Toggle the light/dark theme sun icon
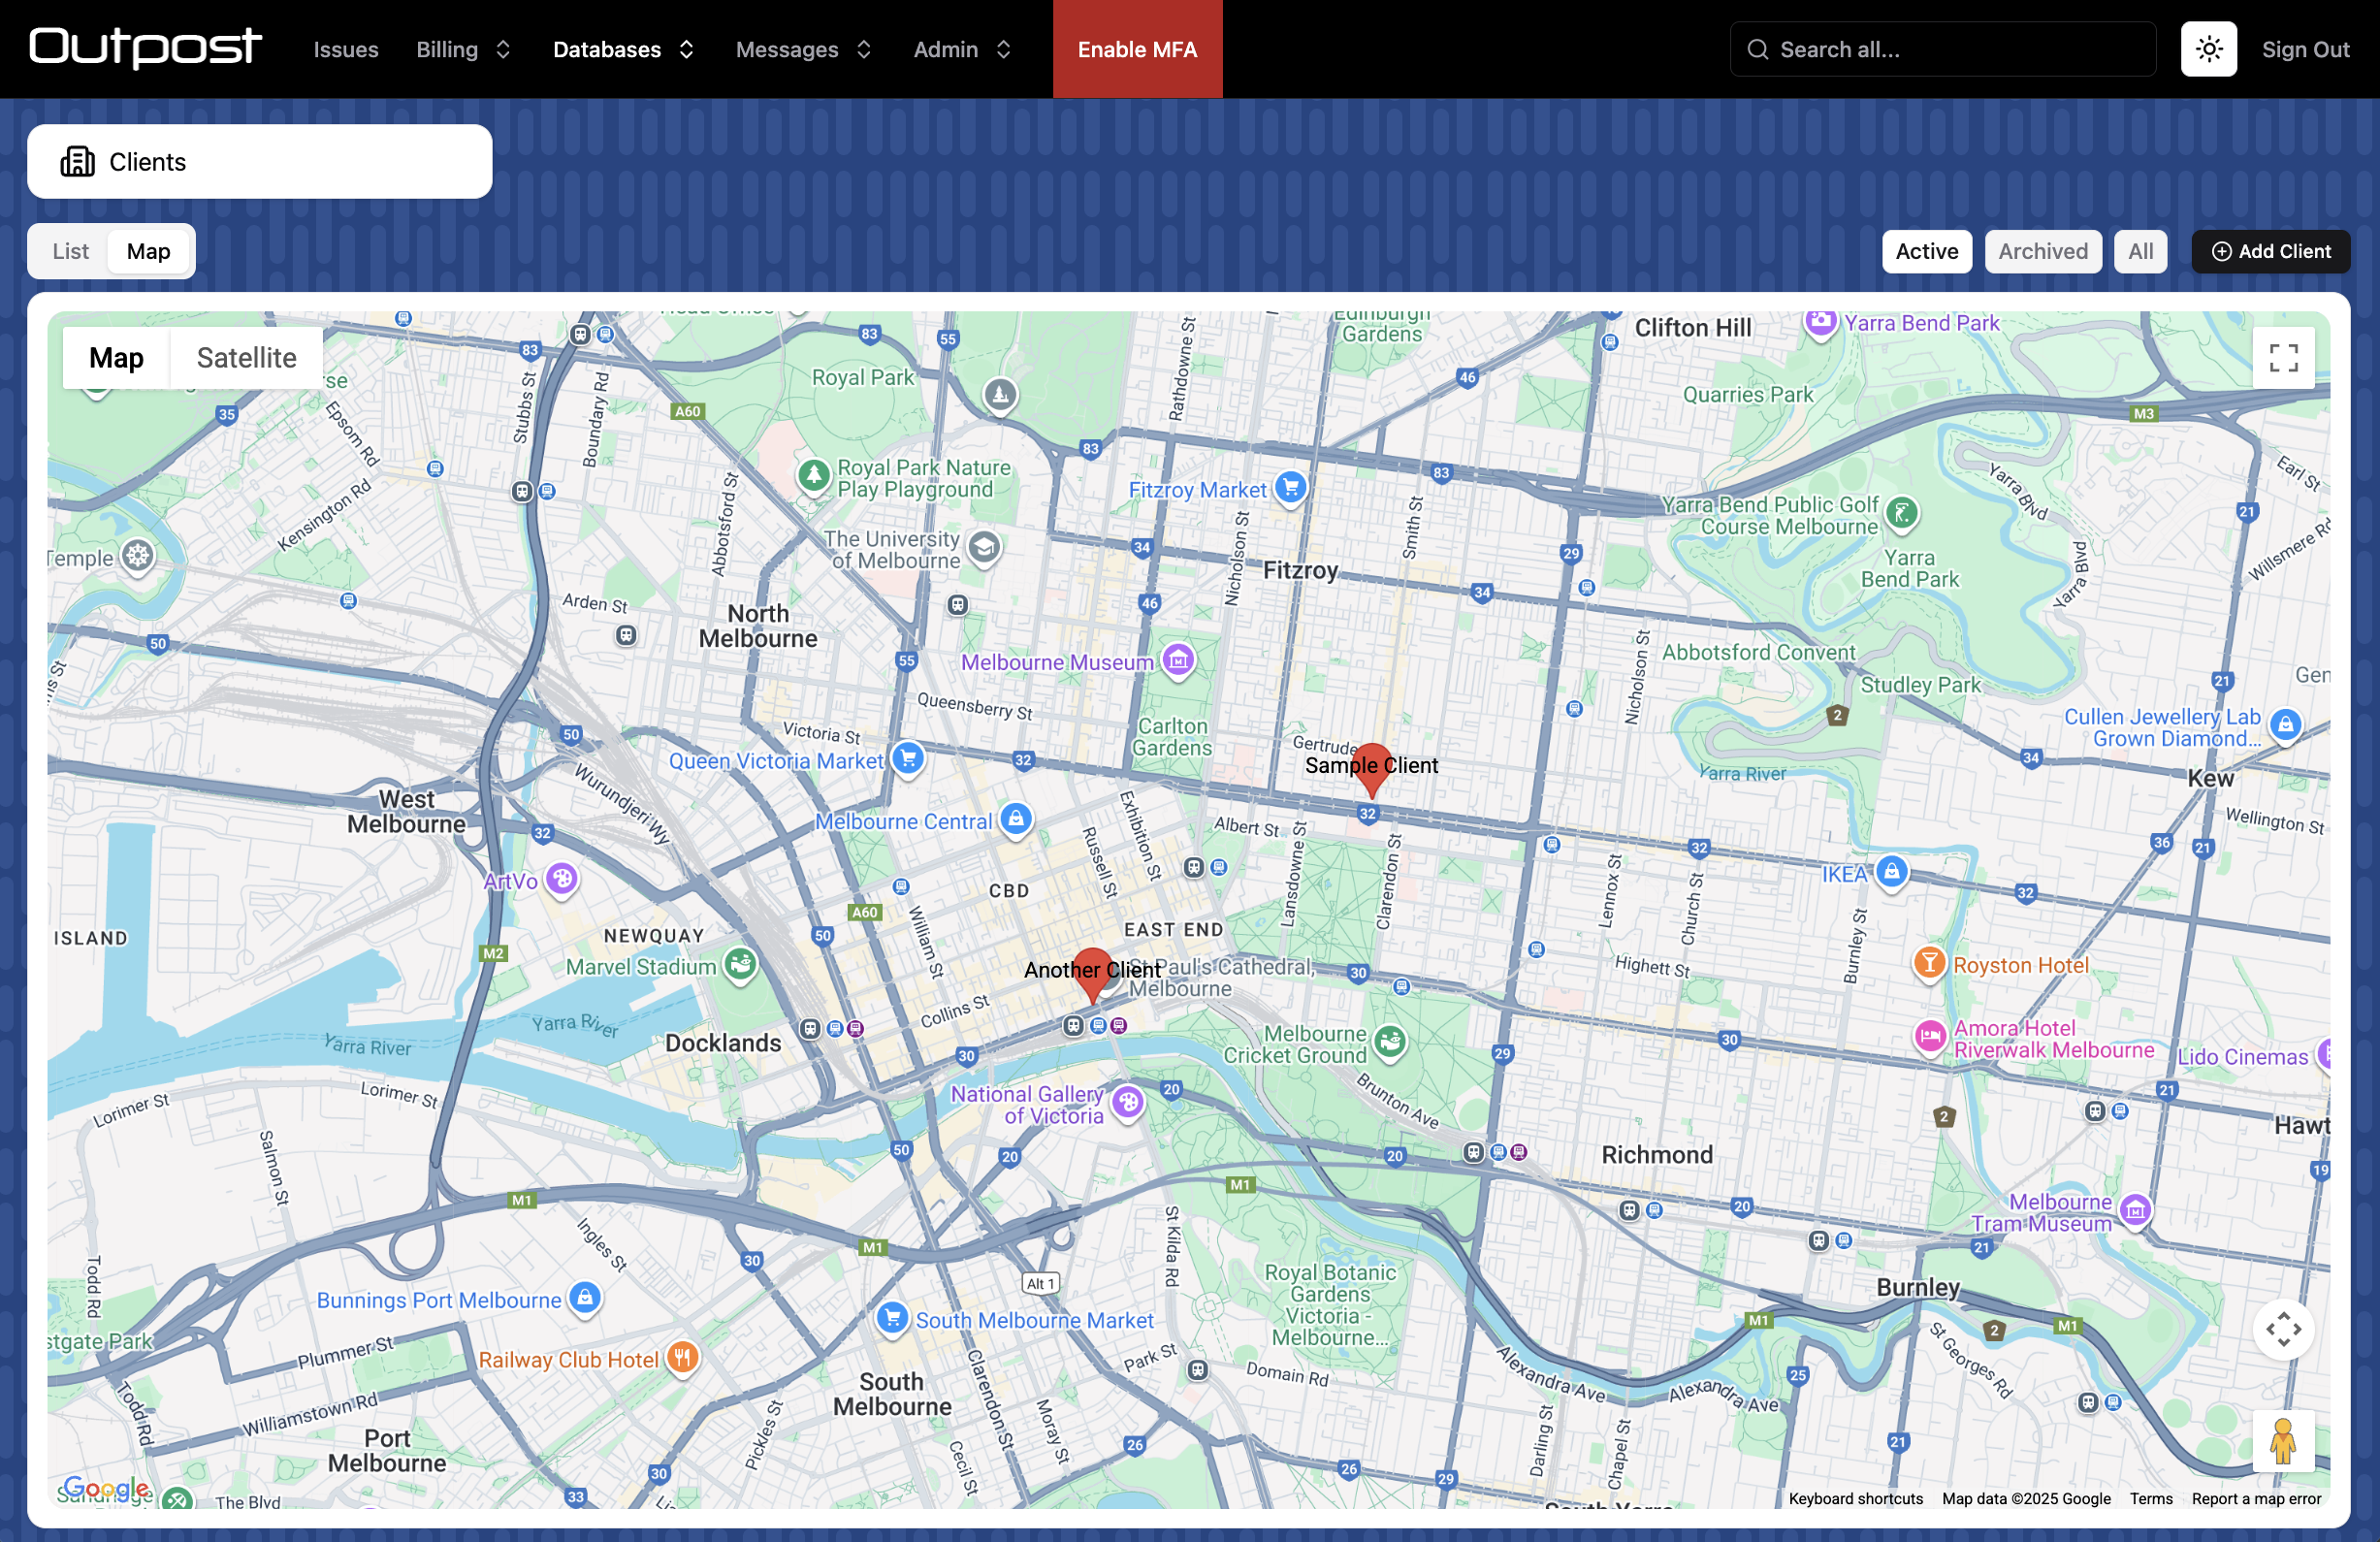This screenshot has width=2380, height=1542. (2209, 48)
